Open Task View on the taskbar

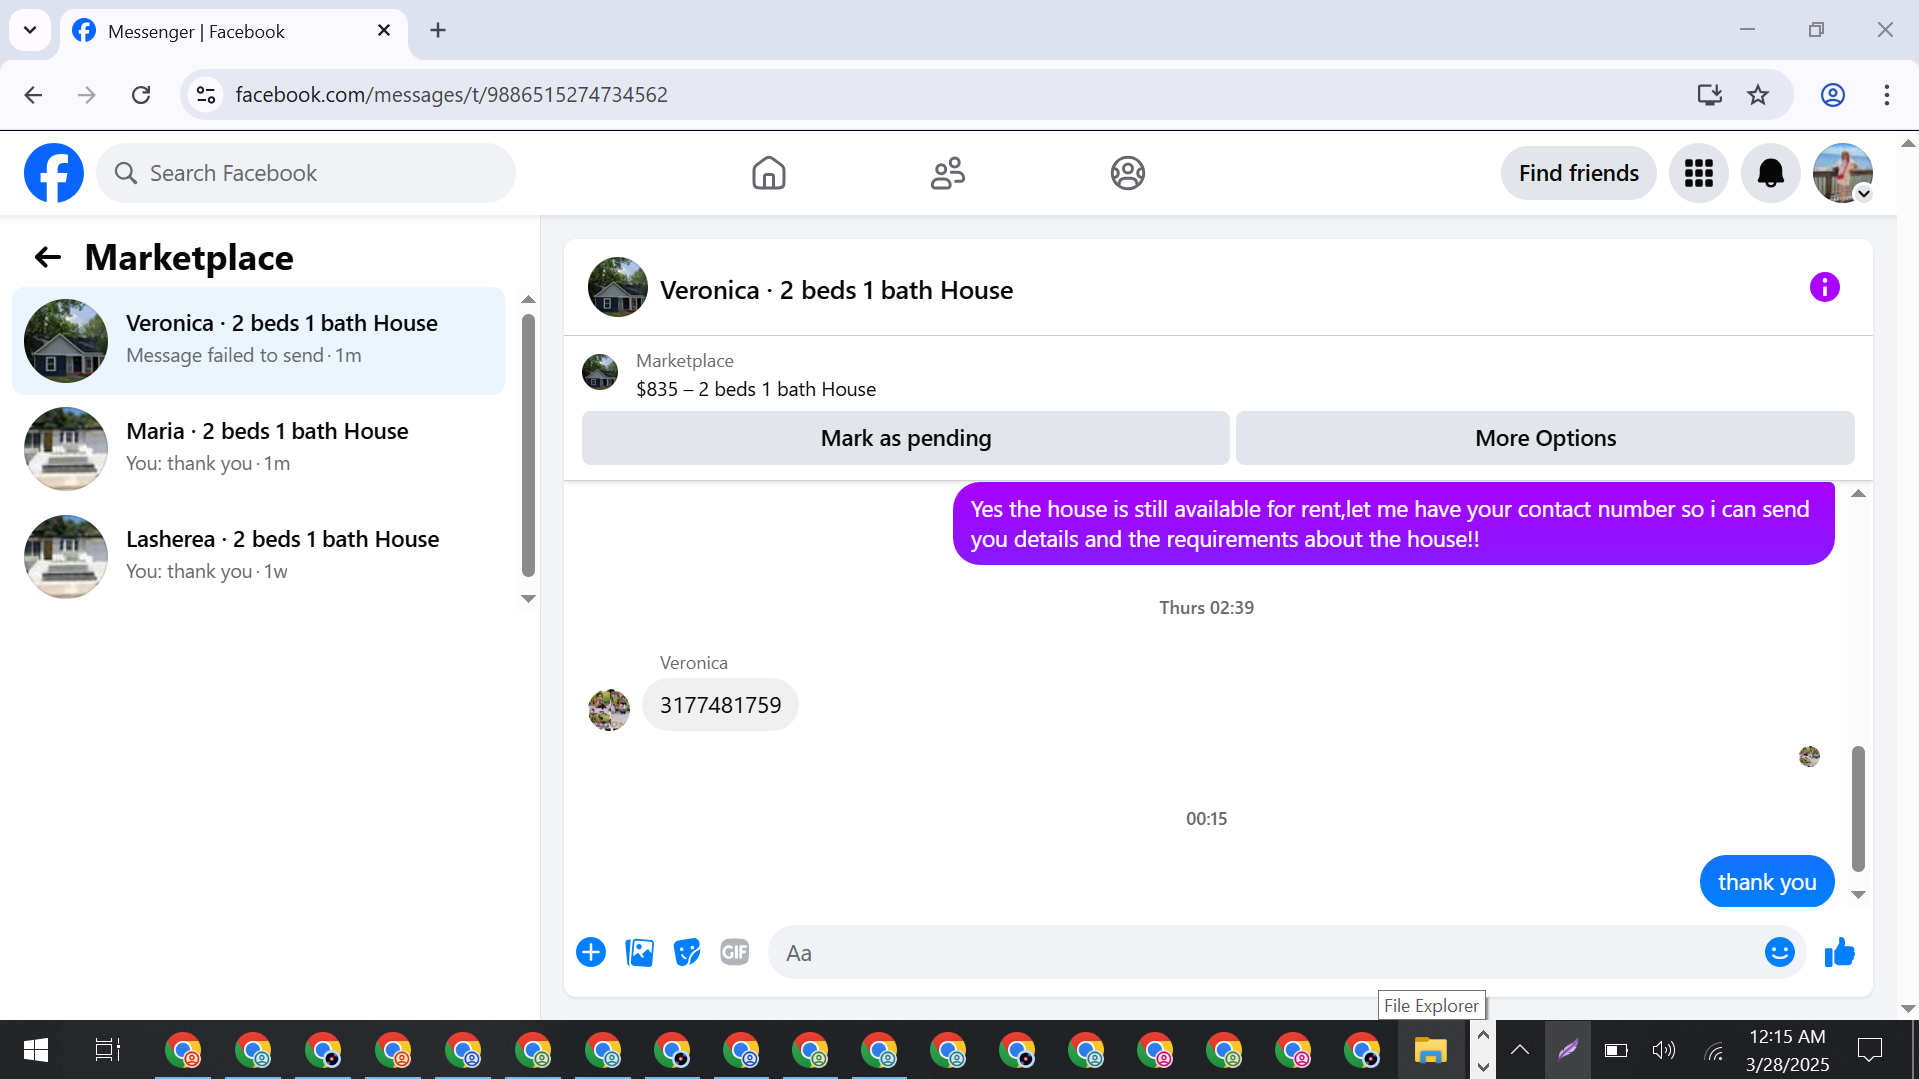(107, 1050)
